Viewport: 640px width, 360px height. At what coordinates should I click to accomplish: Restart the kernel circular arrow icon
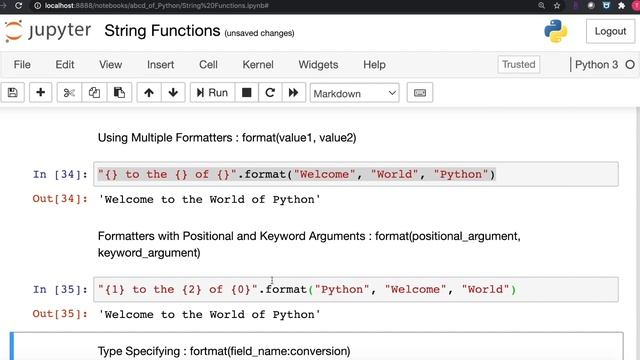tap(270, 93)
